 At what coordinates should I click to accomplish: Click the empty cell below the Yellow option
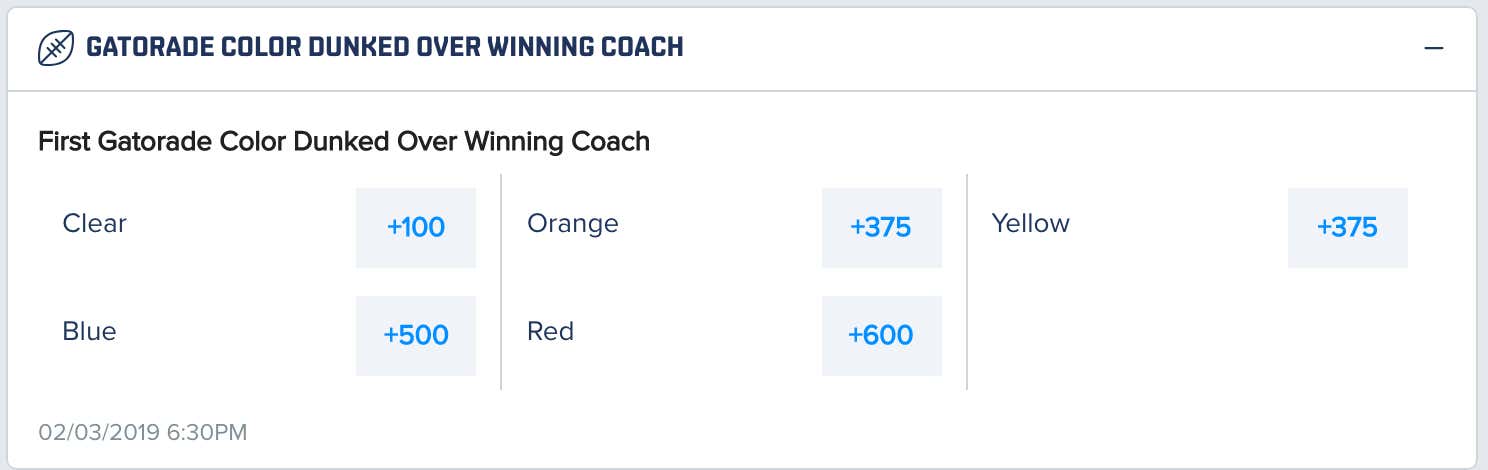click(x=1200, y=336)
